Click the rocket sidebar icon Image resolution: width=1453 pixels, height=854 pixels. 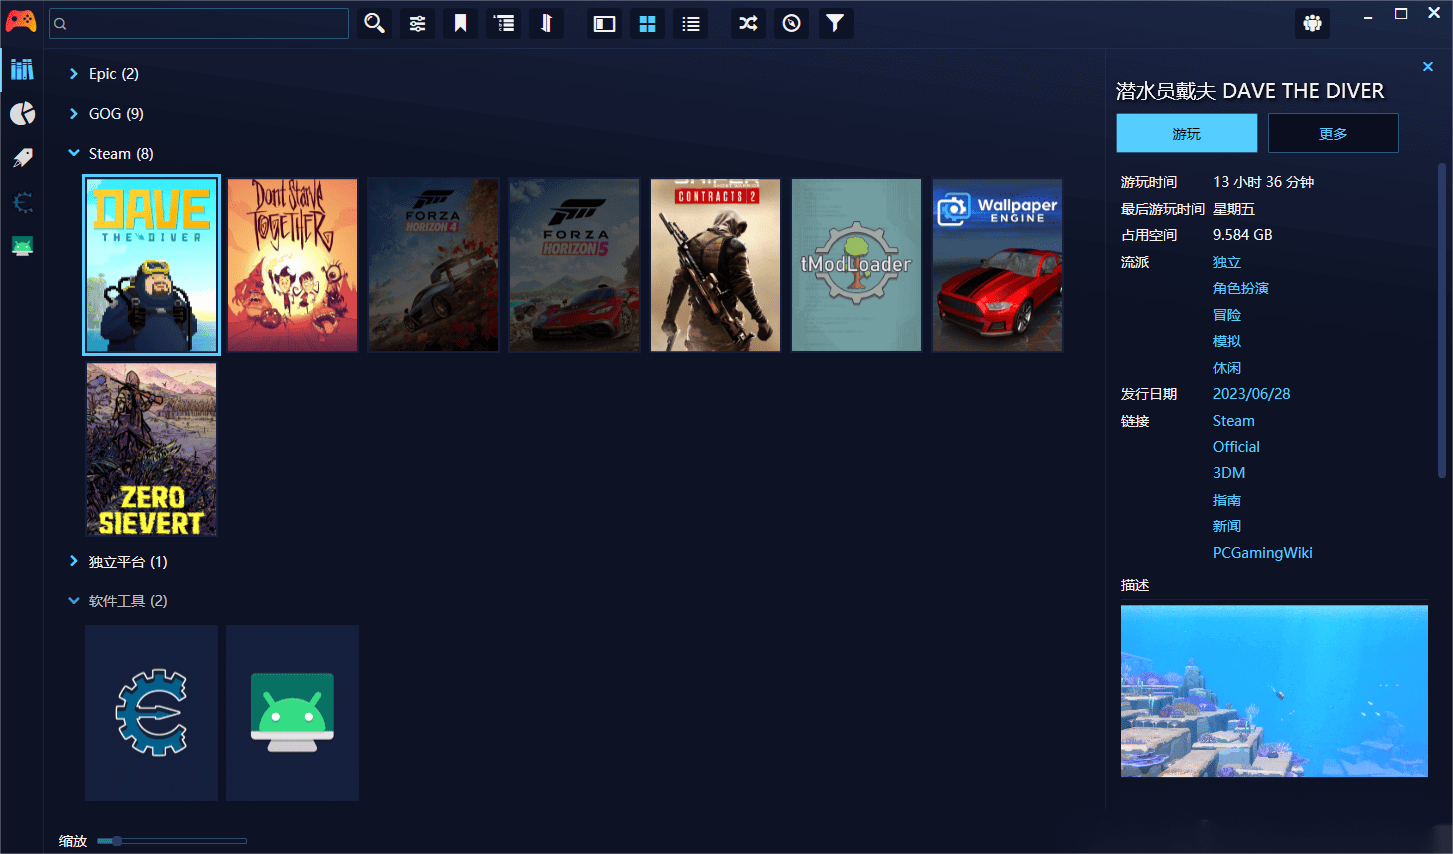point(22,157)
